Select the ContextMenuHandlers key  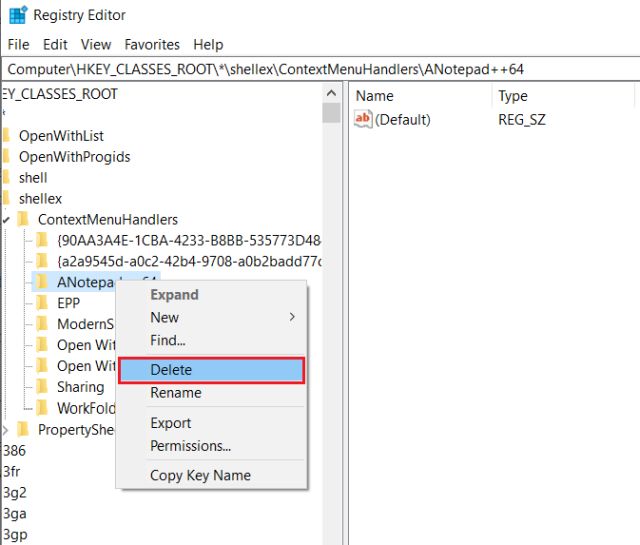click(108, 220)
